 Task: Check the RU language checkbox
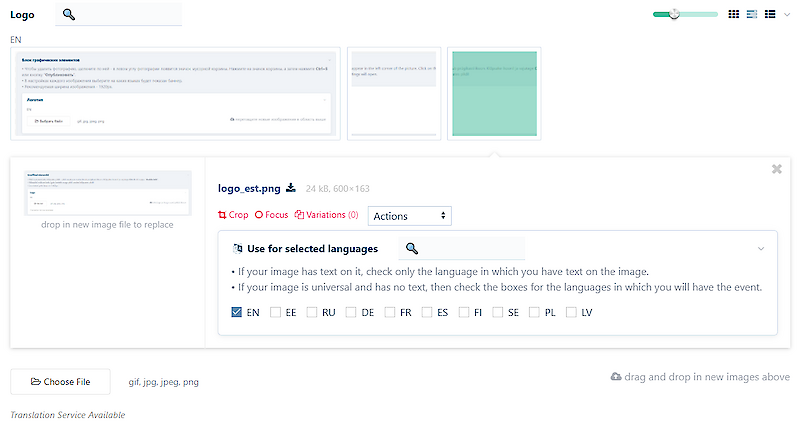313,312
